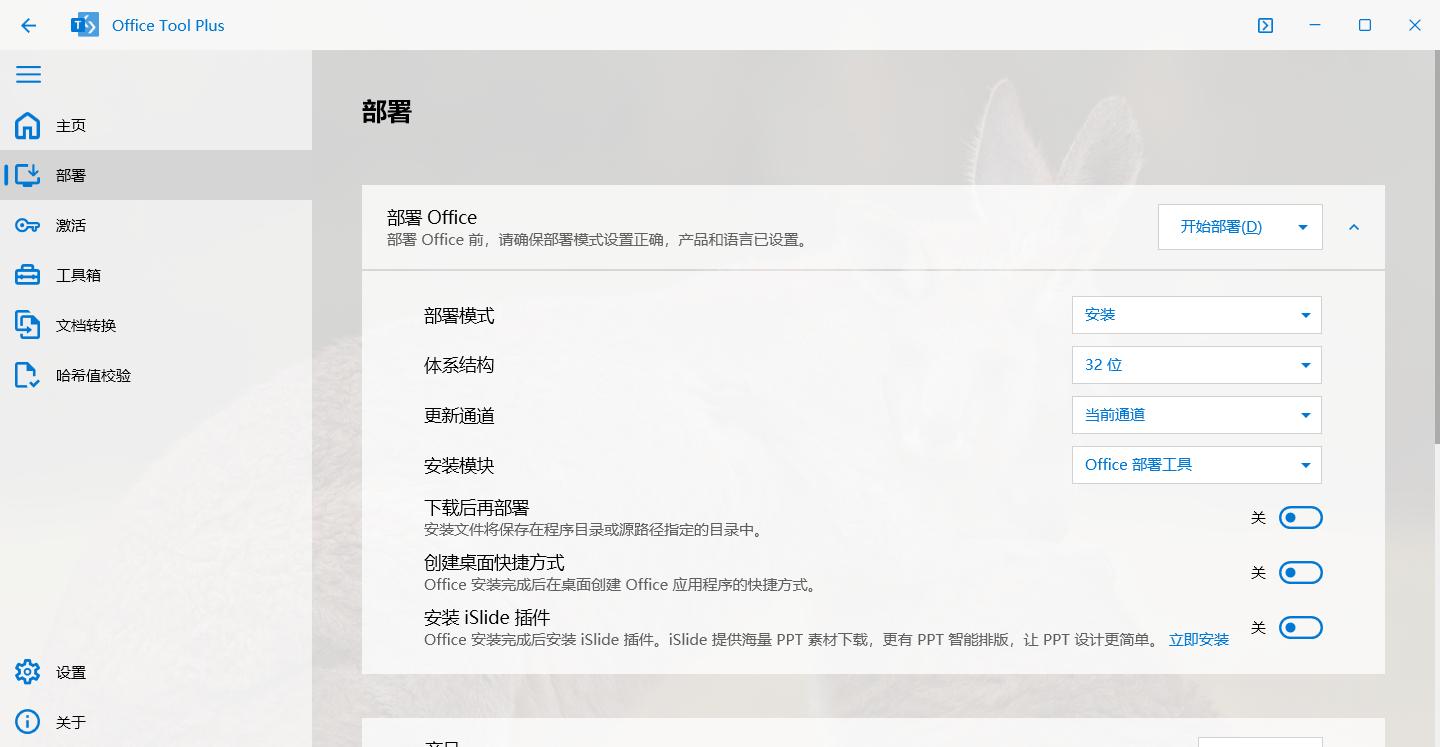1440x747 pixels.
Task: Toggle the hamburger navigation menu
Action: [x=28, y=74]
